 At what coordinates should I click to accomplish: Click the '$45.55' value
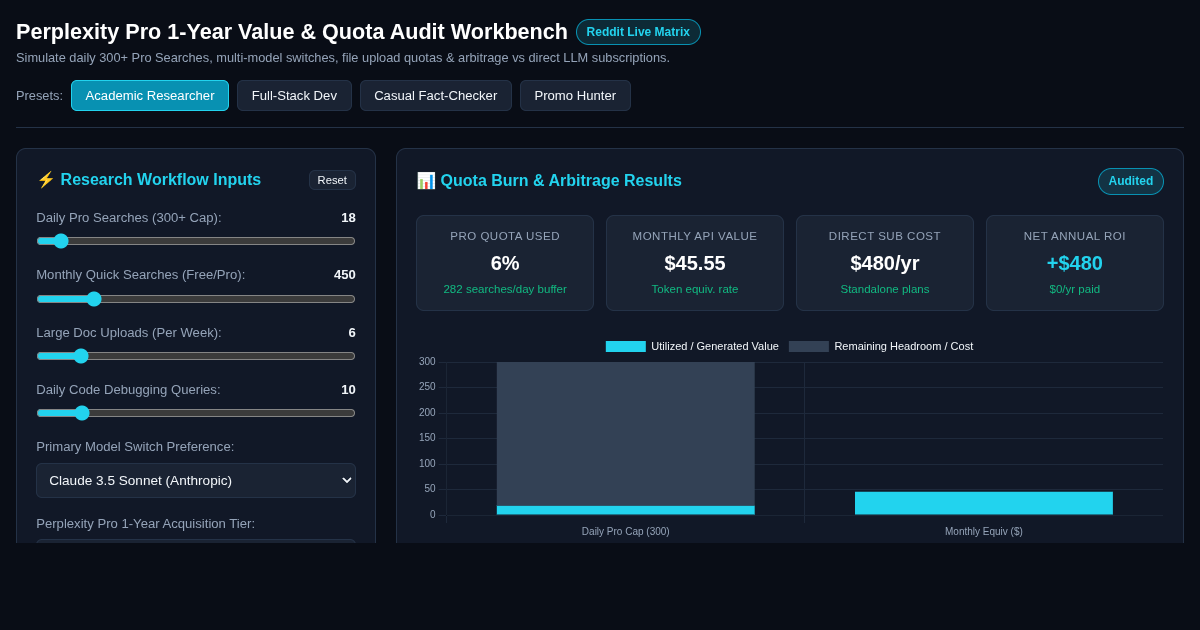[695, 263]
